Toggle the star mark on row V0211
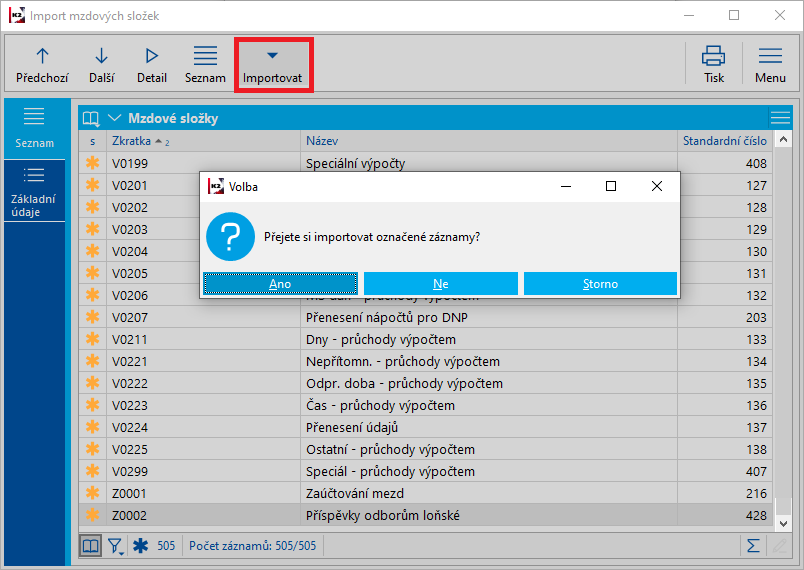This screenshot has height=570, width=804. [92, 339]
